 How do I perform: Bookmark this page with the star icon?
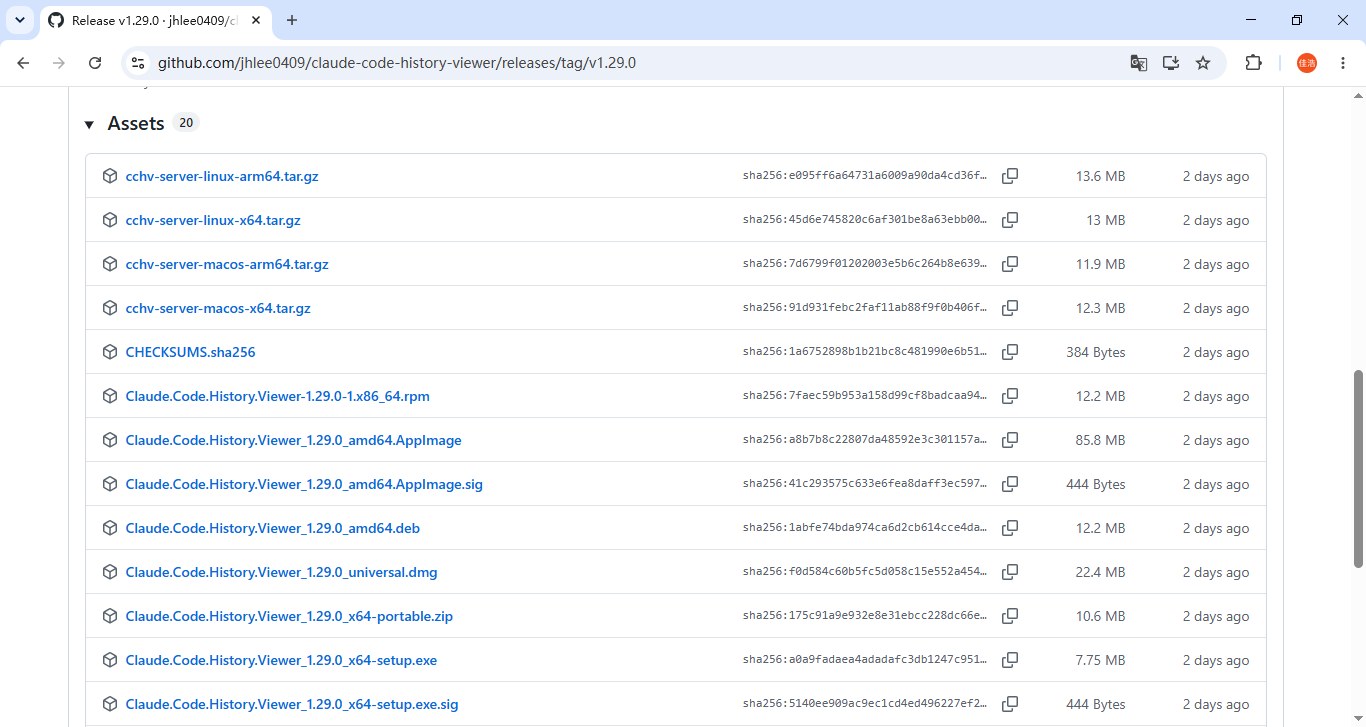[1203, 63]
